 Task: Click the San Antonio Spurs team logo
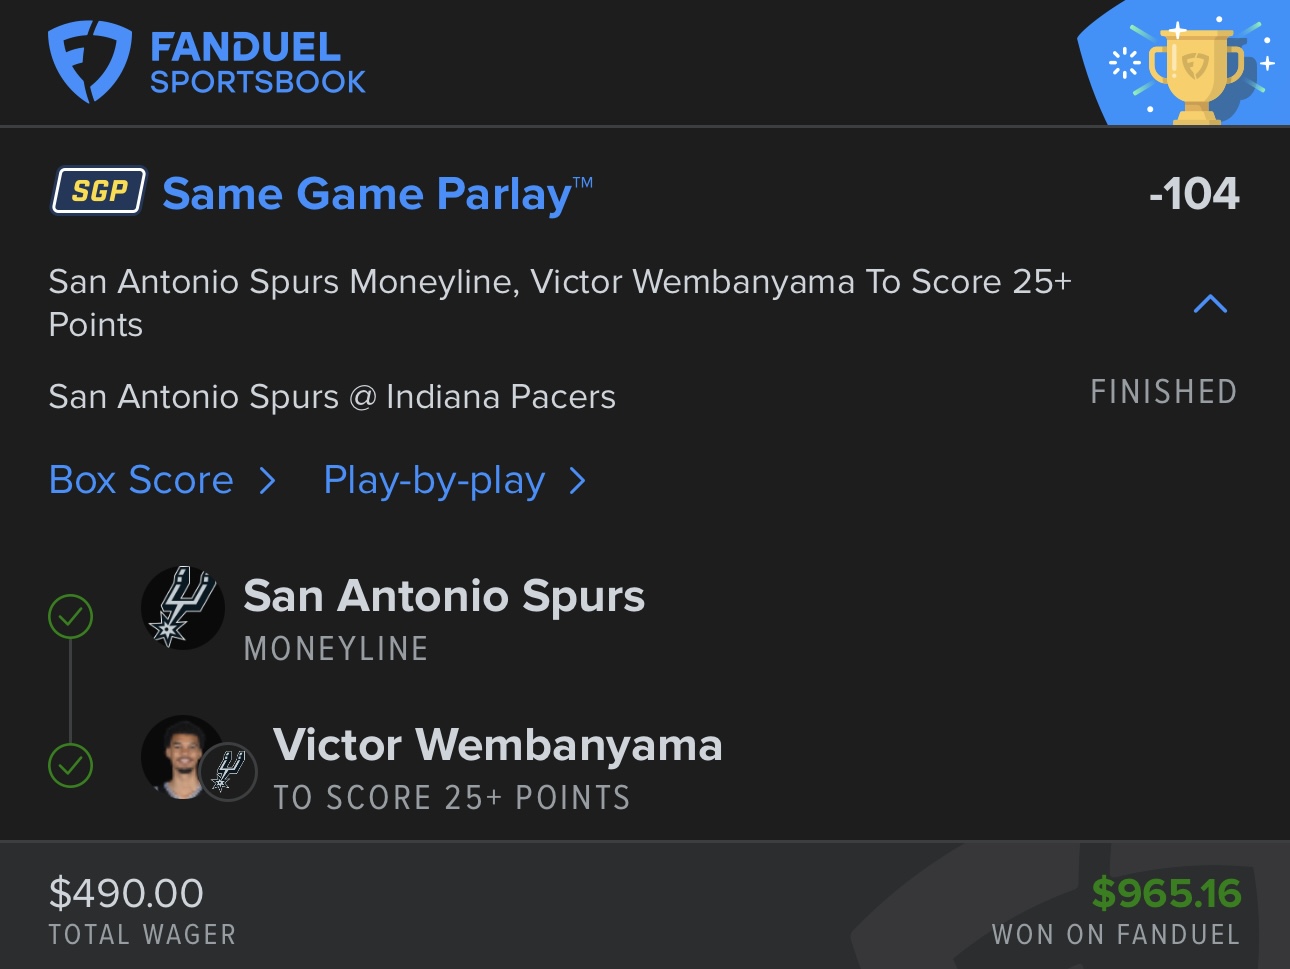coord(182,607)
